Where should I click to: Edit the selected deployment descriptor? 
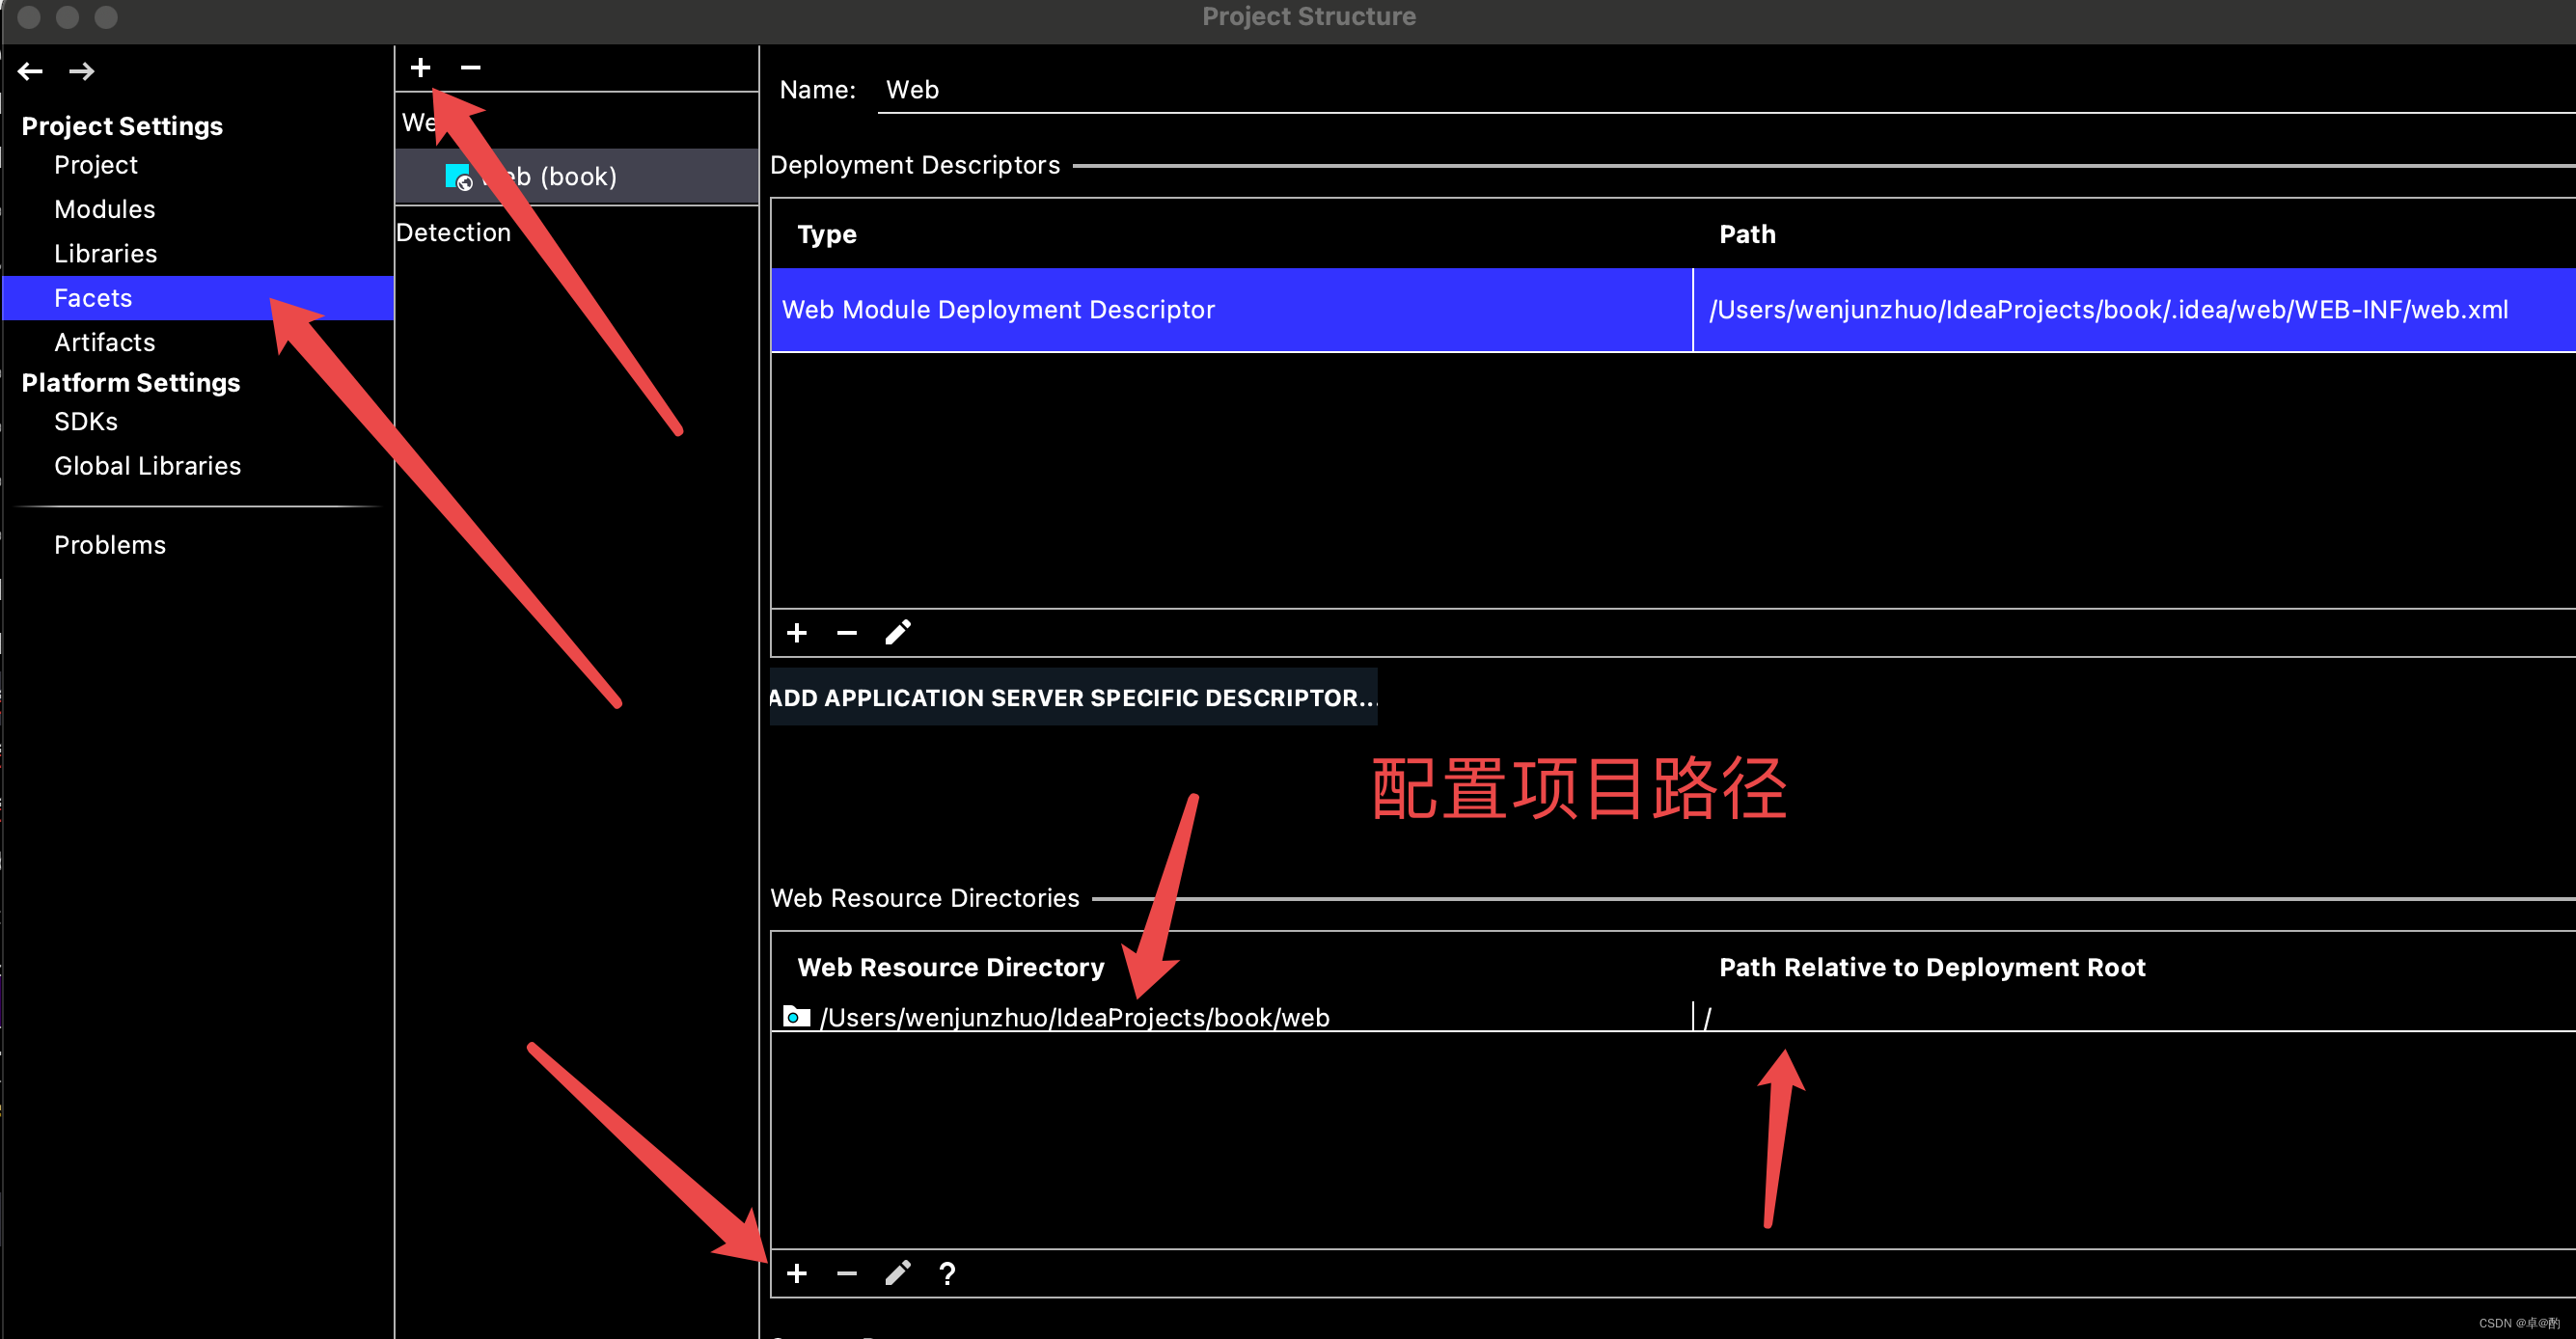pyautogui.click(x=897, y=633)
